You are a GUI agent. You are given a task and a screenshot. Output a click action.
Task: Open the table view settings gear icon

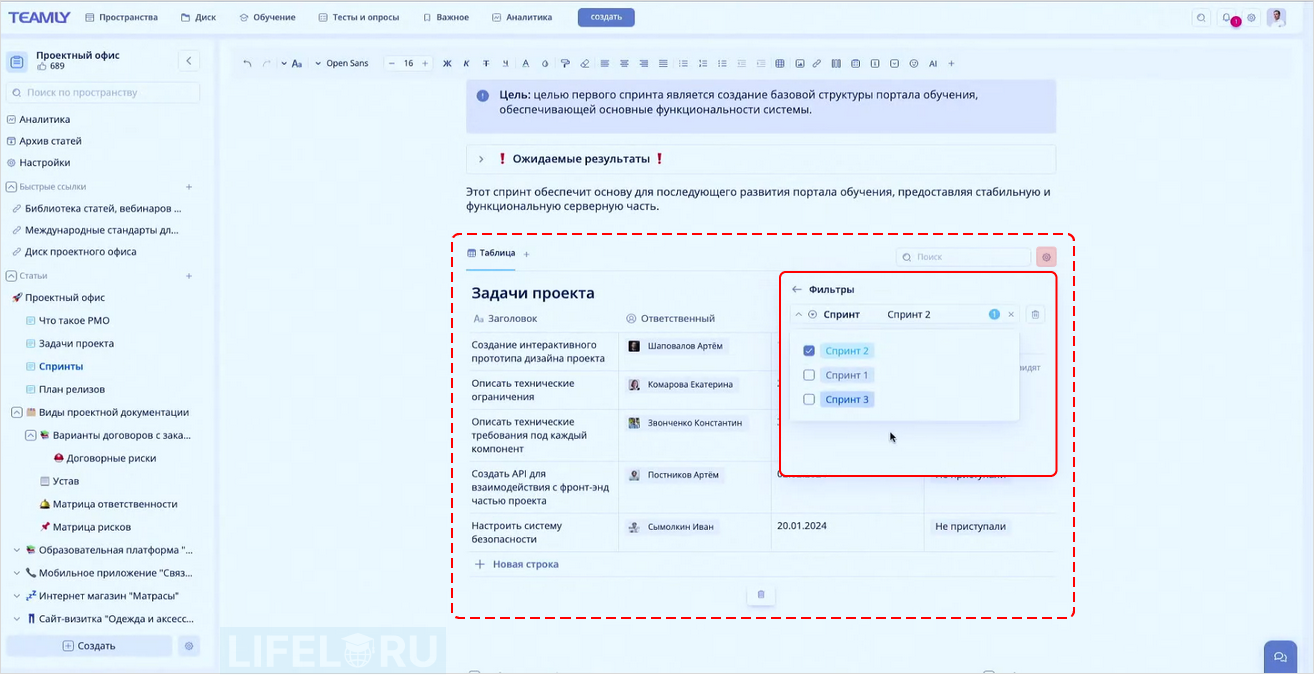coord(1045,257)
